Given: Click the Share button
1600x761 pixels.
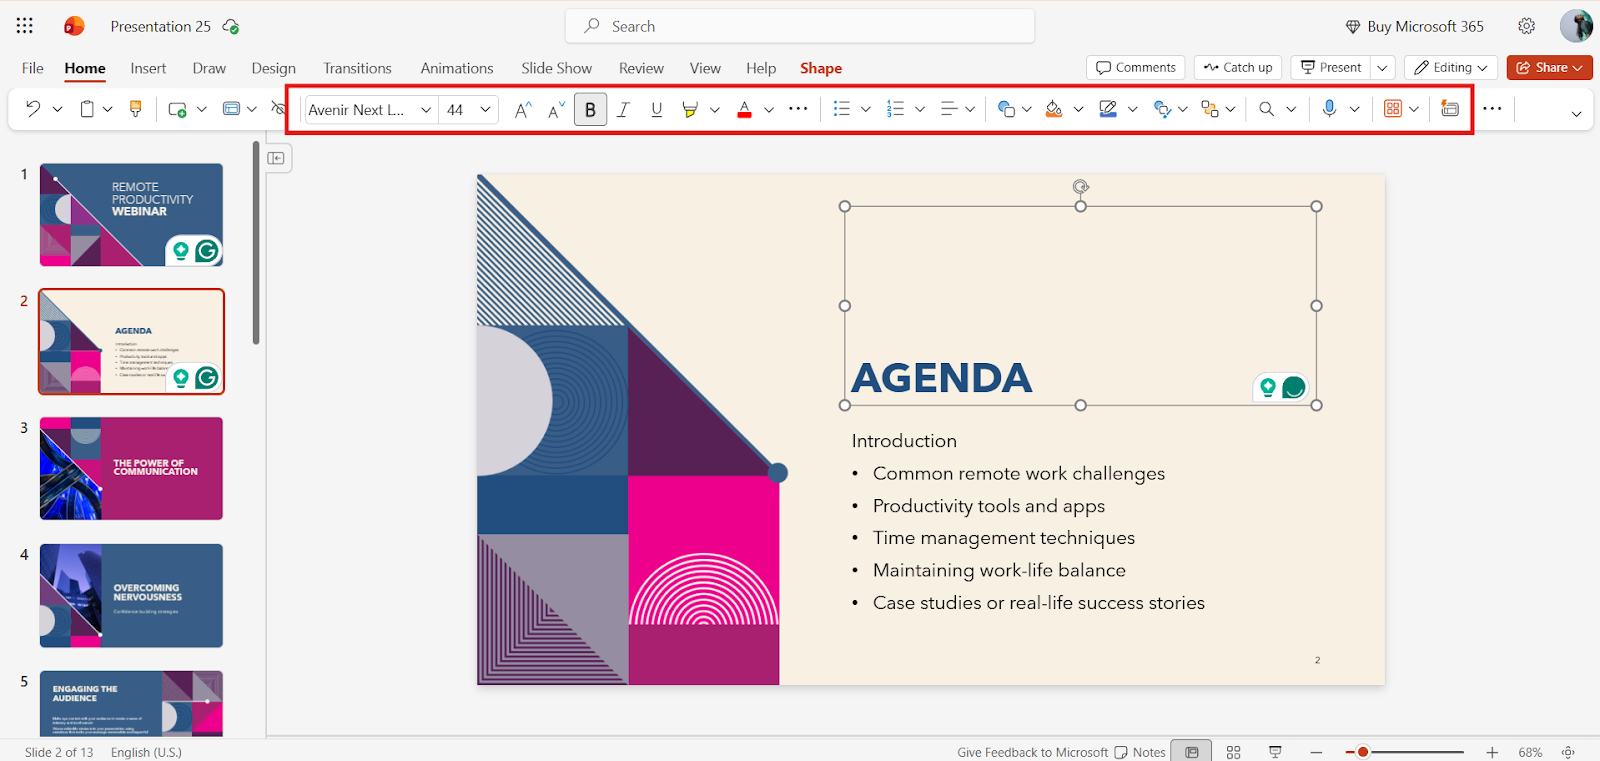Looking at the screenshot, I should coord(1549,67).
